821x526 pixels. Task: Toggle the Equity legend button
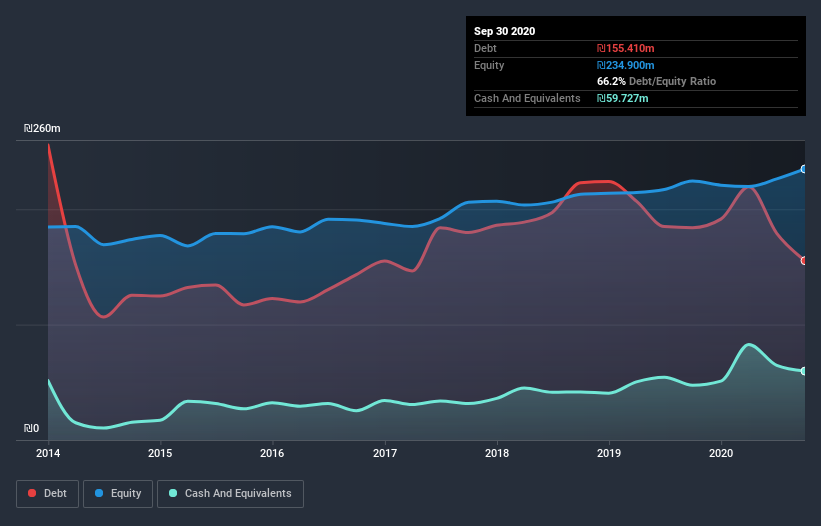[118, 494]
